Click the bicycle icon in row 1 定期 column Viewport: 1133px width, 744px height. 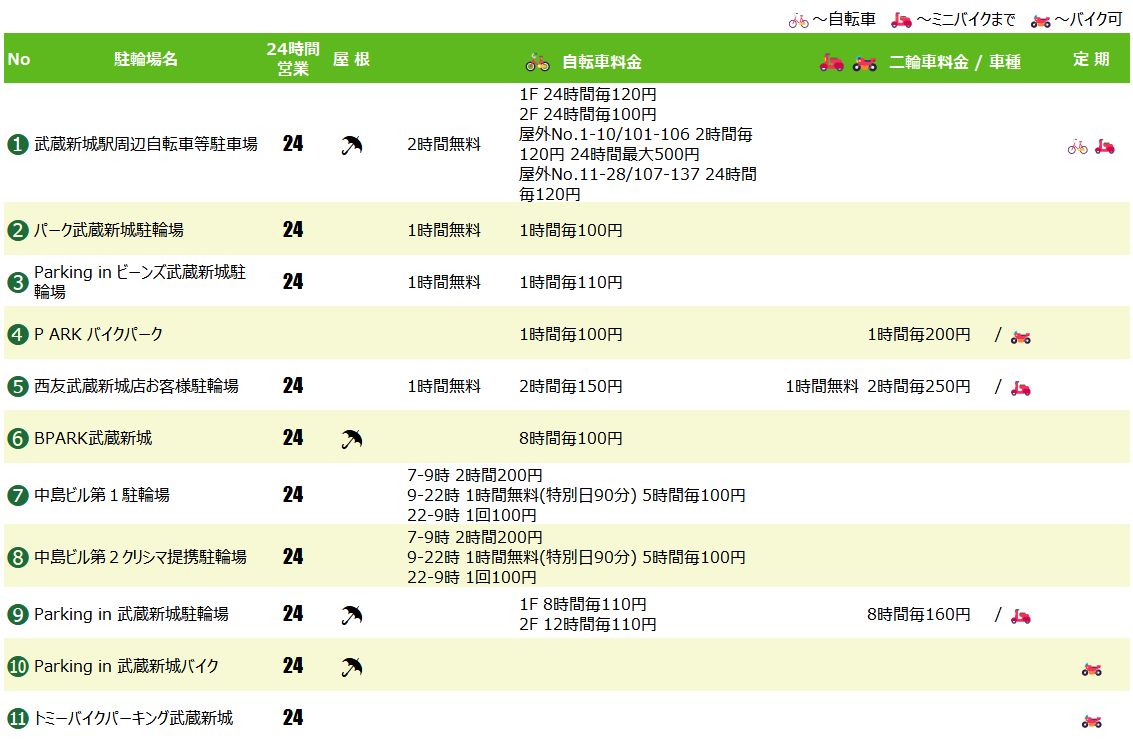tap(1077, 147)
